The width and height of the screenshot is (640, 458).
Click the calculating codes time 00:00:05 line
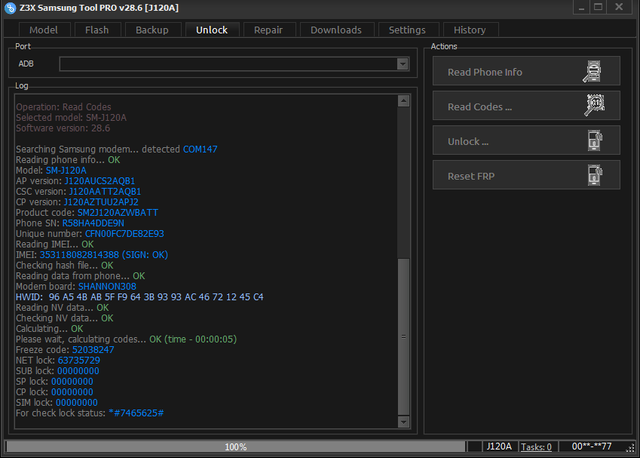coord(126,340)
